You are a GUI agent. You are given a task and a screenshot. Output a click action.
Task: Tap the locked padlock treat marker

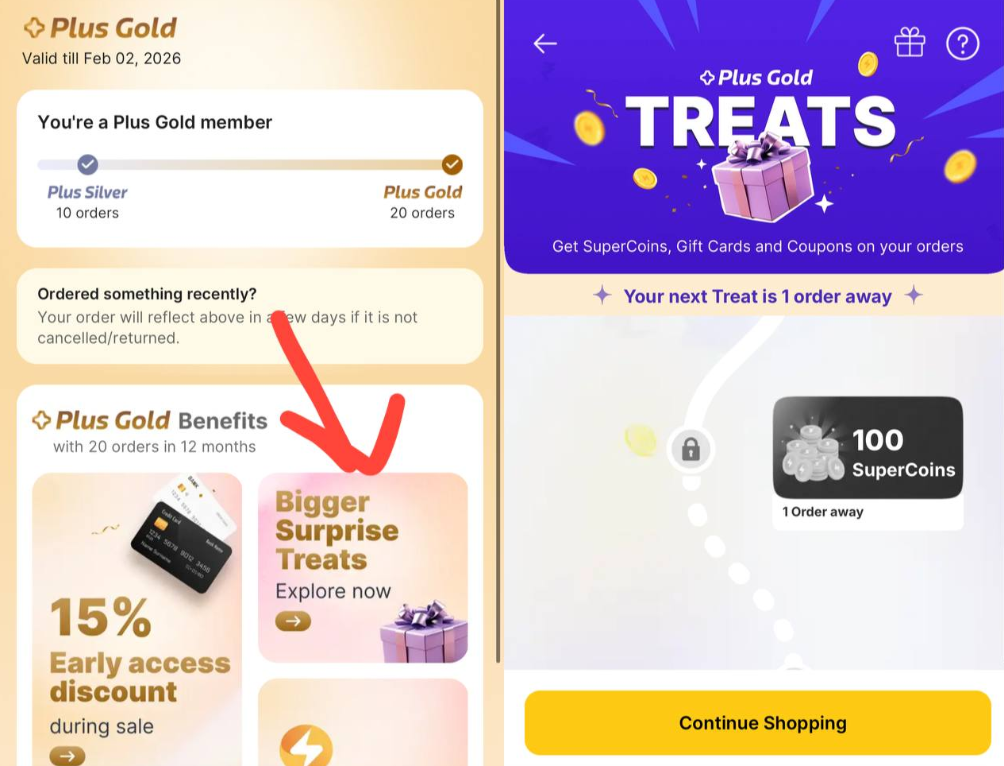(x=690, y=449)
